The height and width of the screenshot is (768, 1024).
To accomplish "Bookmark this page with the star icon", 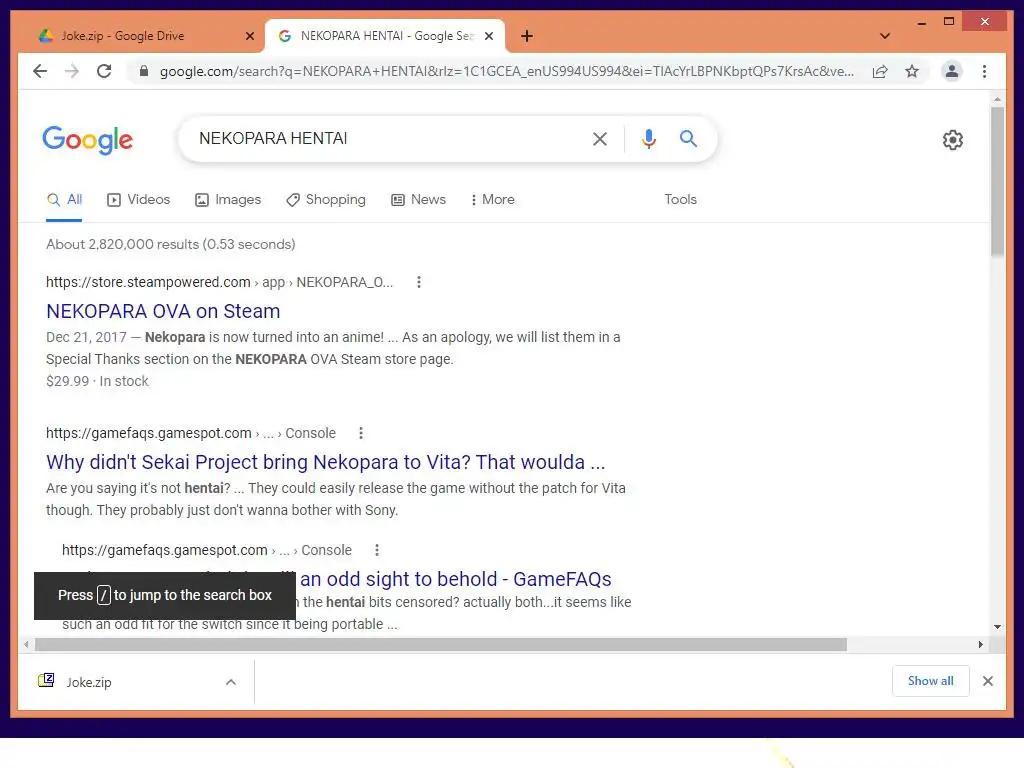I will (x=912, y=71).
